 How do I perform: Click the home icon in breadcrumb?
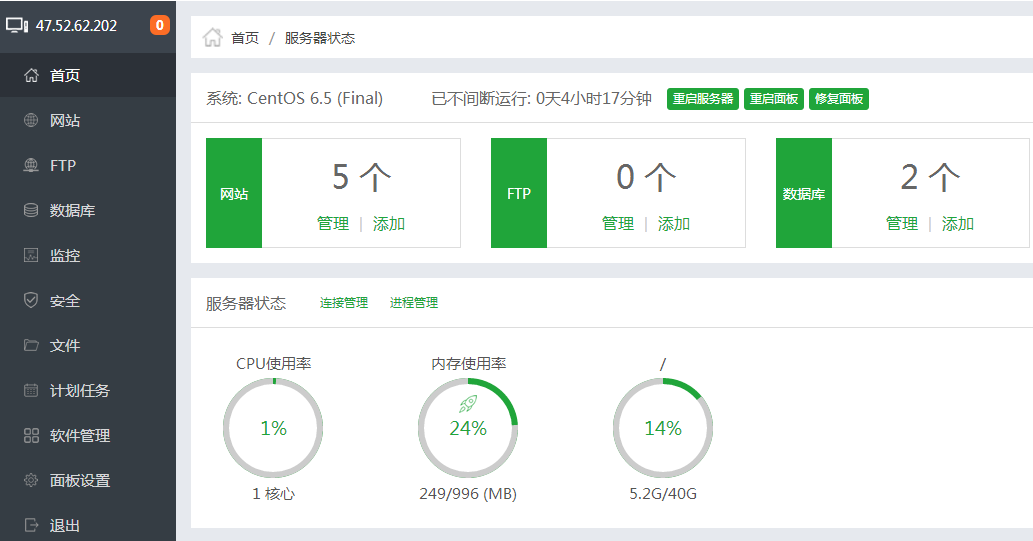212,38
